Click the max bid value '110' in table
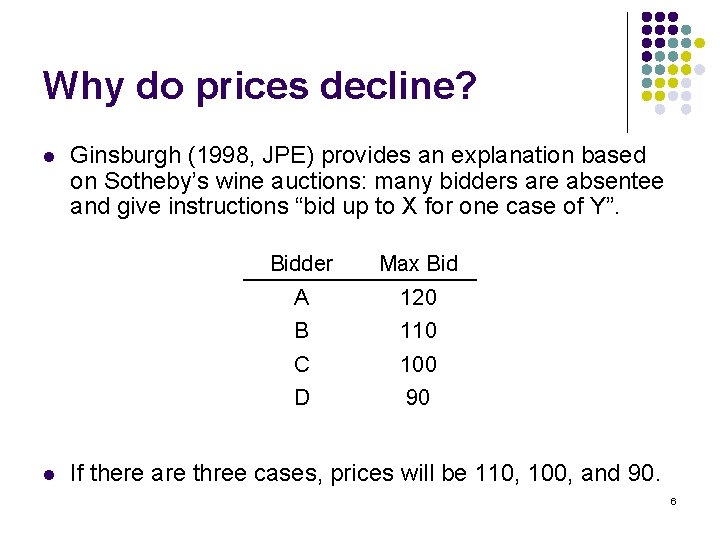 418,330
